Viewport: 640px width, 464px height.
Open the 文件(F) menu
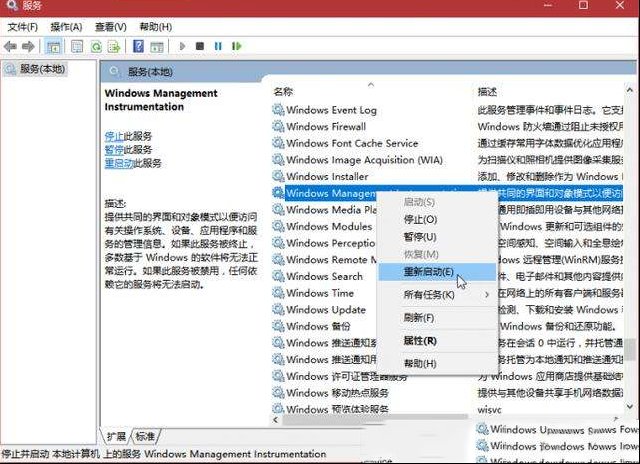[x=23, y=27]
